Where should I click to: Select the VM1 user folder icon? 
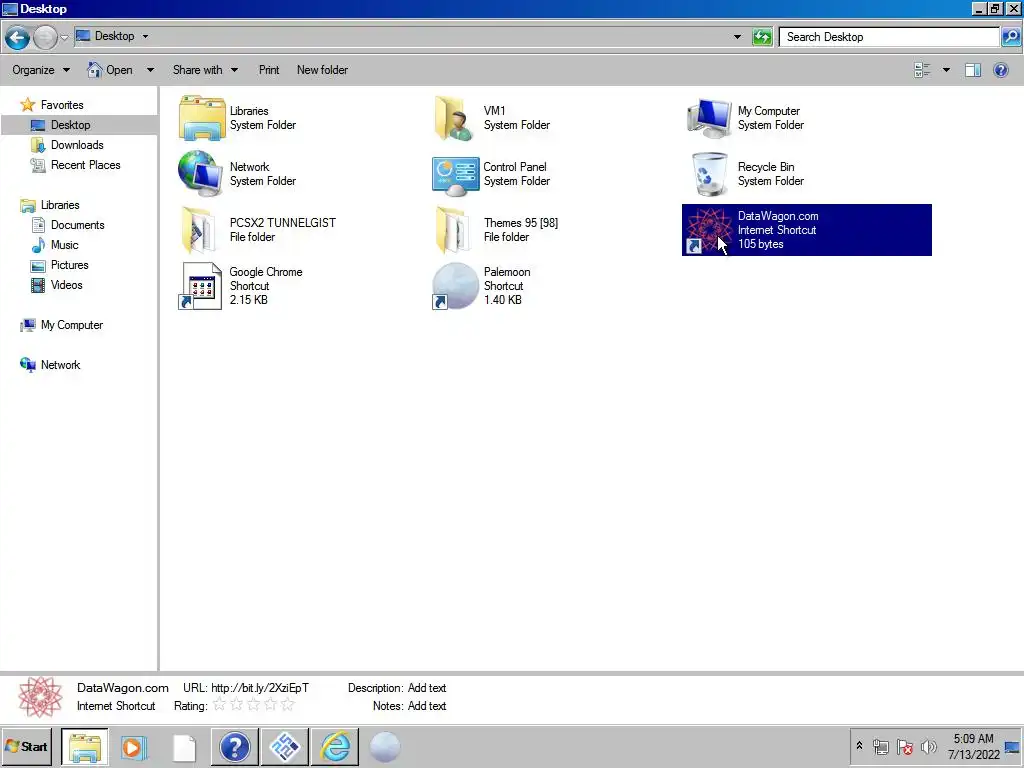click(455, 118)
